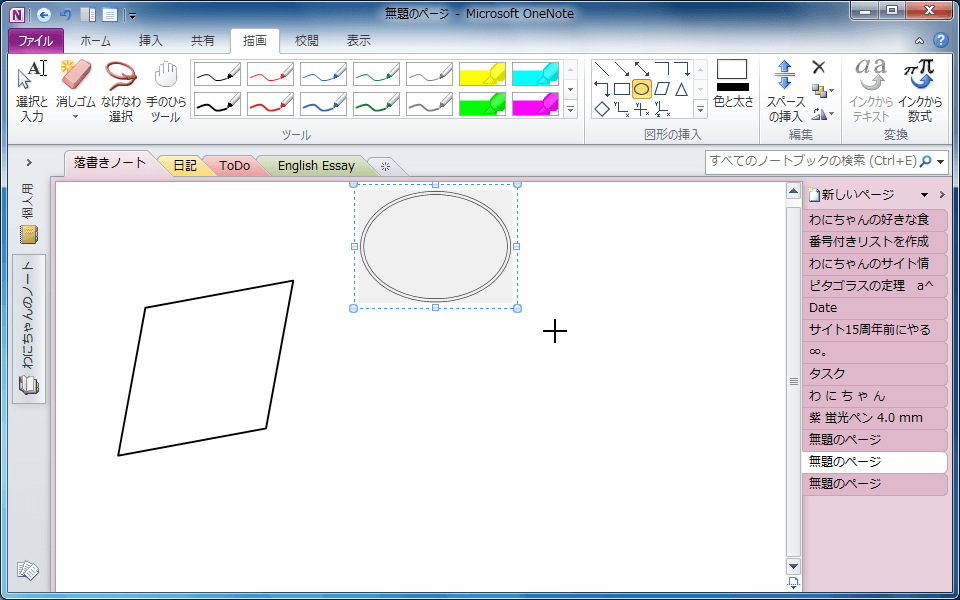960x600 pixels.
Task: Switch to the 共有 ribbon tab
Action: pyautogui.click(x=203, y=41)
